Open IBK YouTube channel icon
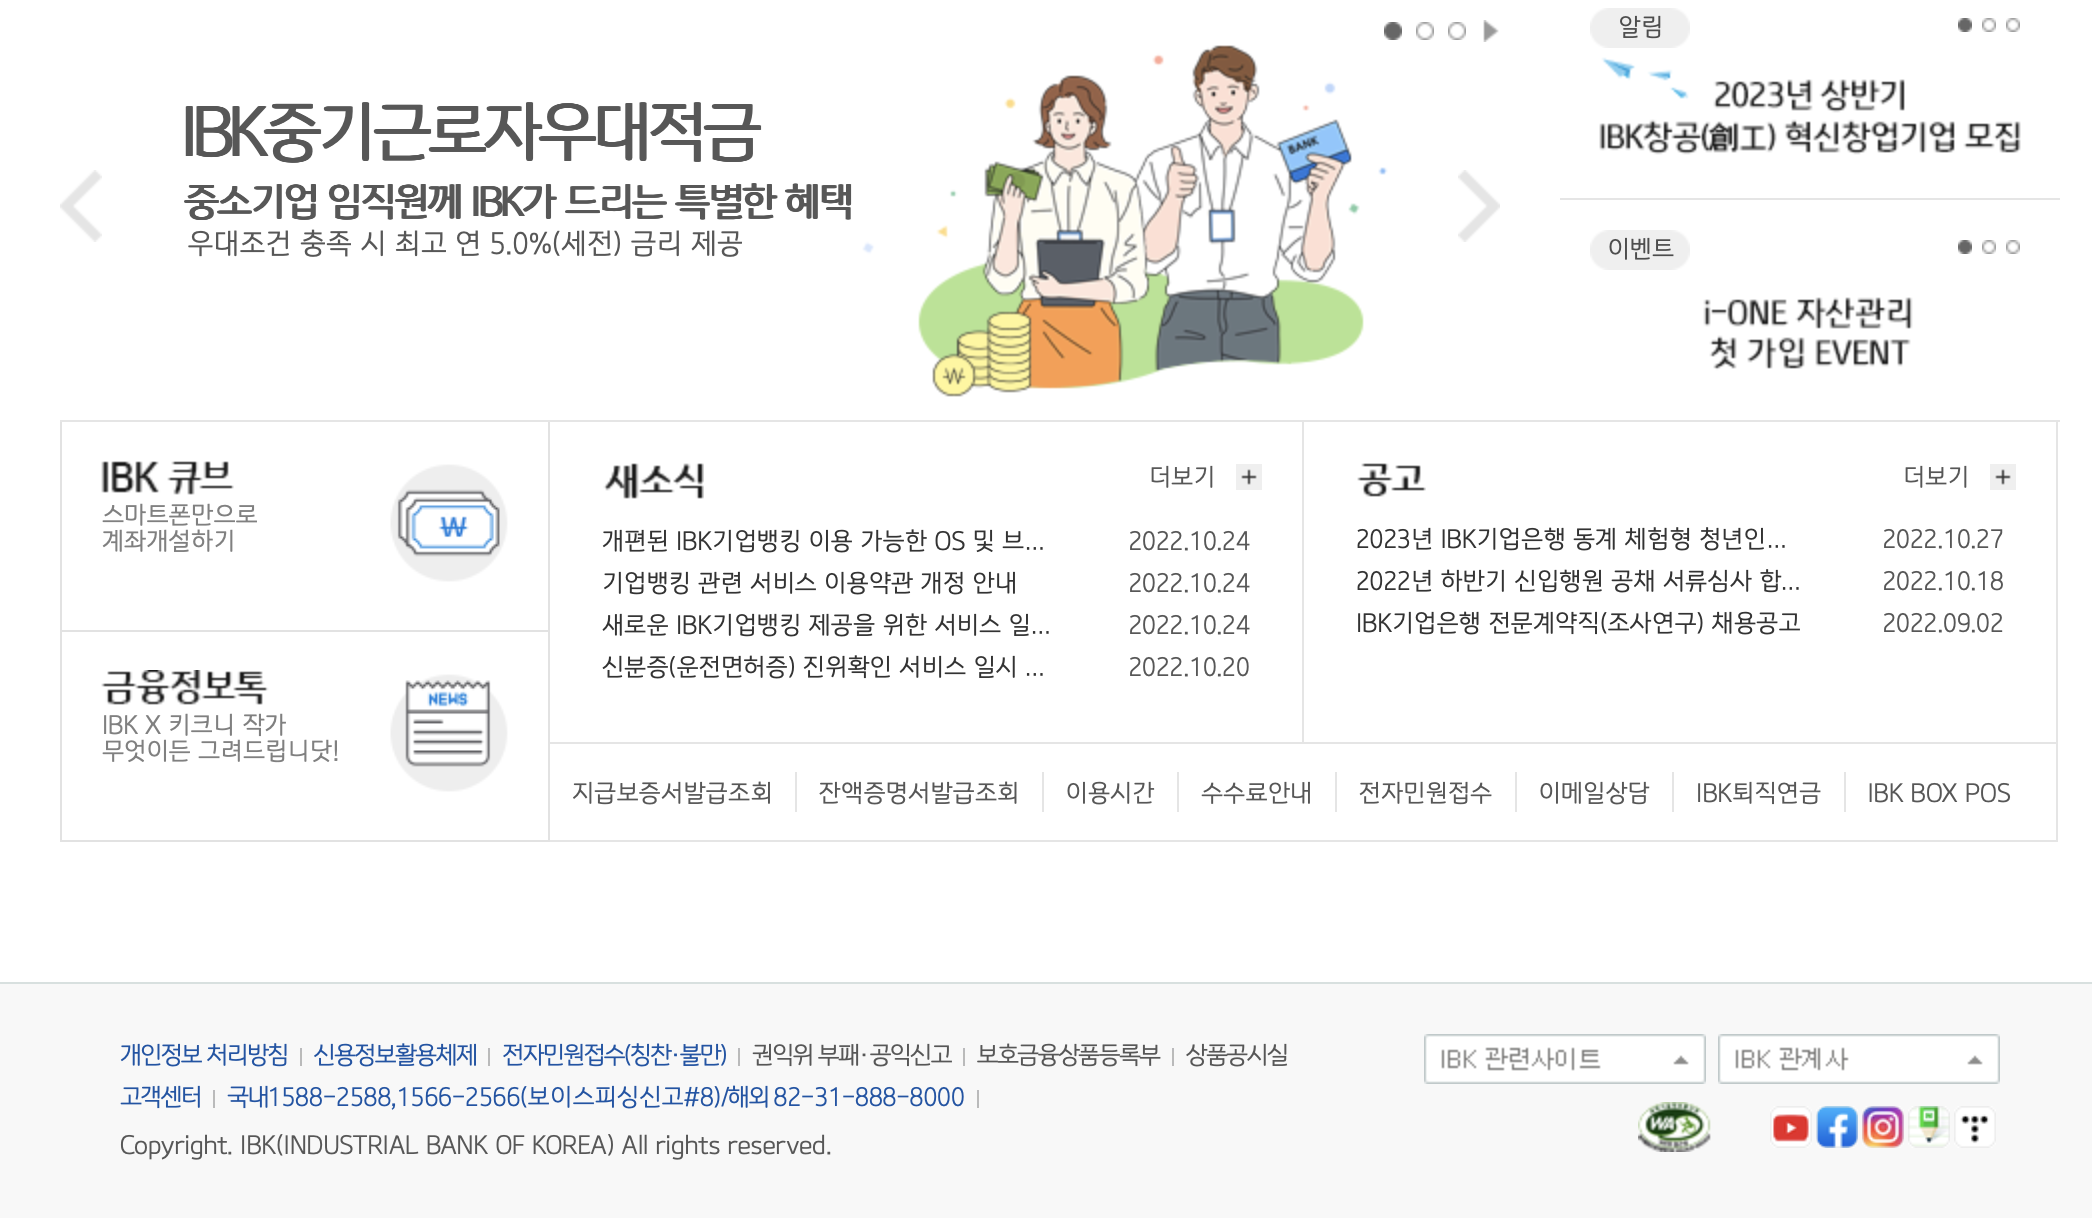The height and width of the screenshot is (1218, 2092). tap(1790, 1128)
